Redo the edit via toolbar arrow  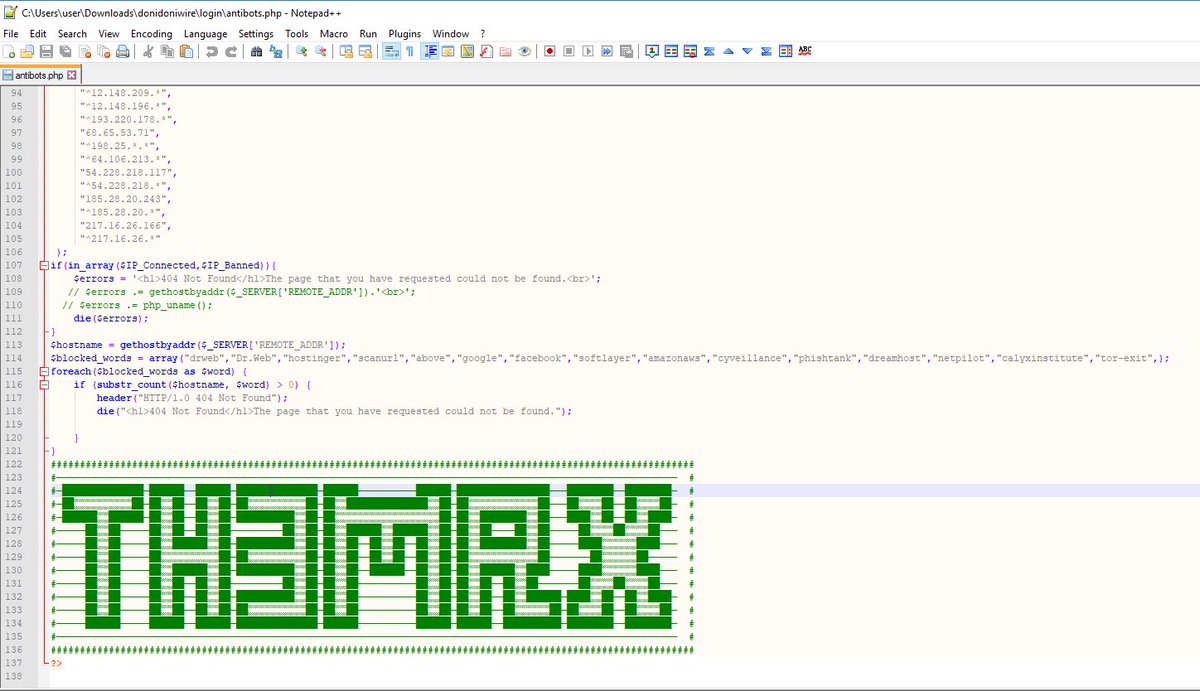(x=232, y=51)
